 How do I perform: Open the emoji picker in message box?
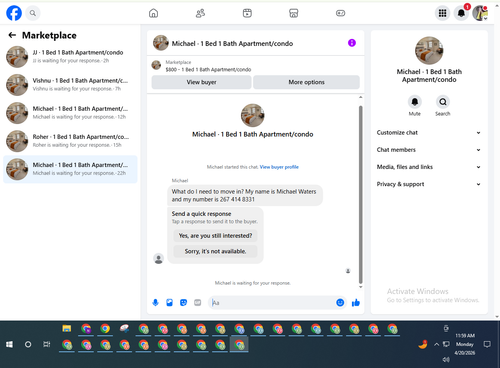coord(340,303)
